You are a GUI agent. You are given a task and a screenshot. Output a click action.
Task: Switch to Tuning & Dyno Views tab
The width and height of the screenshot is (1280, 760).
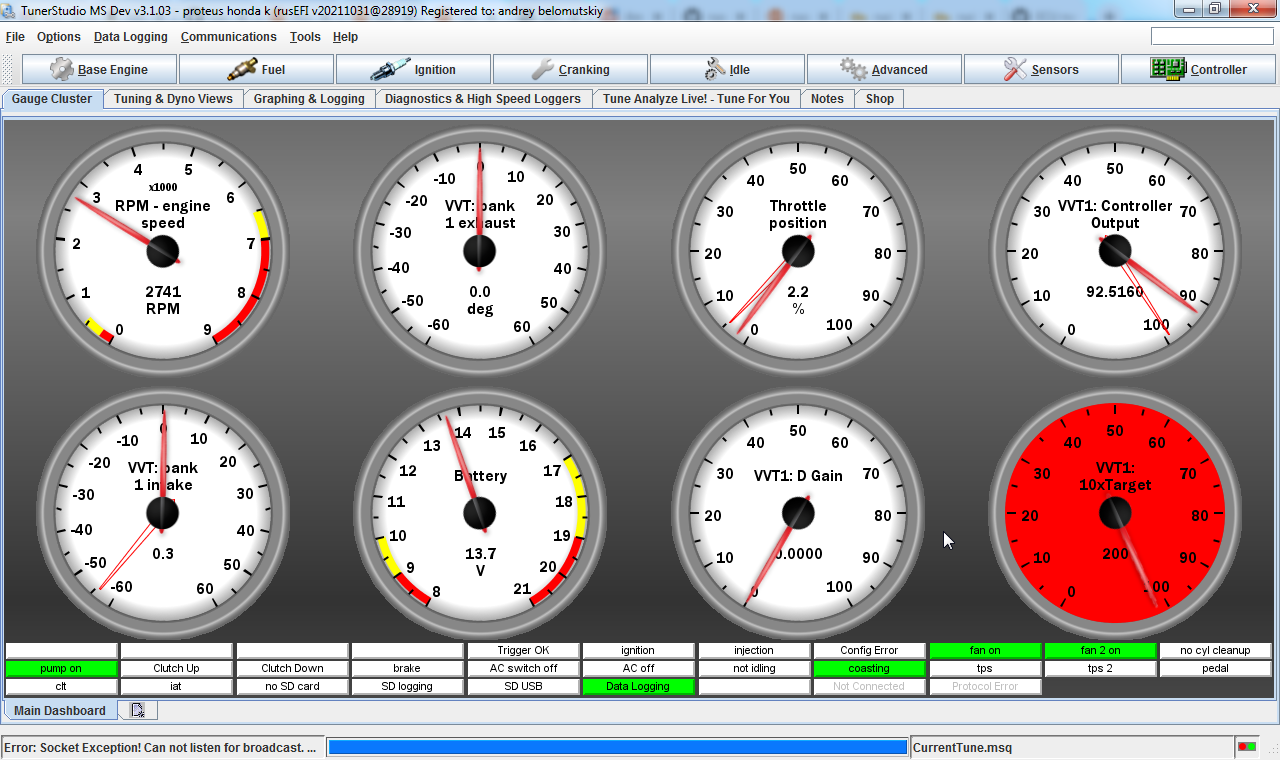[x=173, y=99]
